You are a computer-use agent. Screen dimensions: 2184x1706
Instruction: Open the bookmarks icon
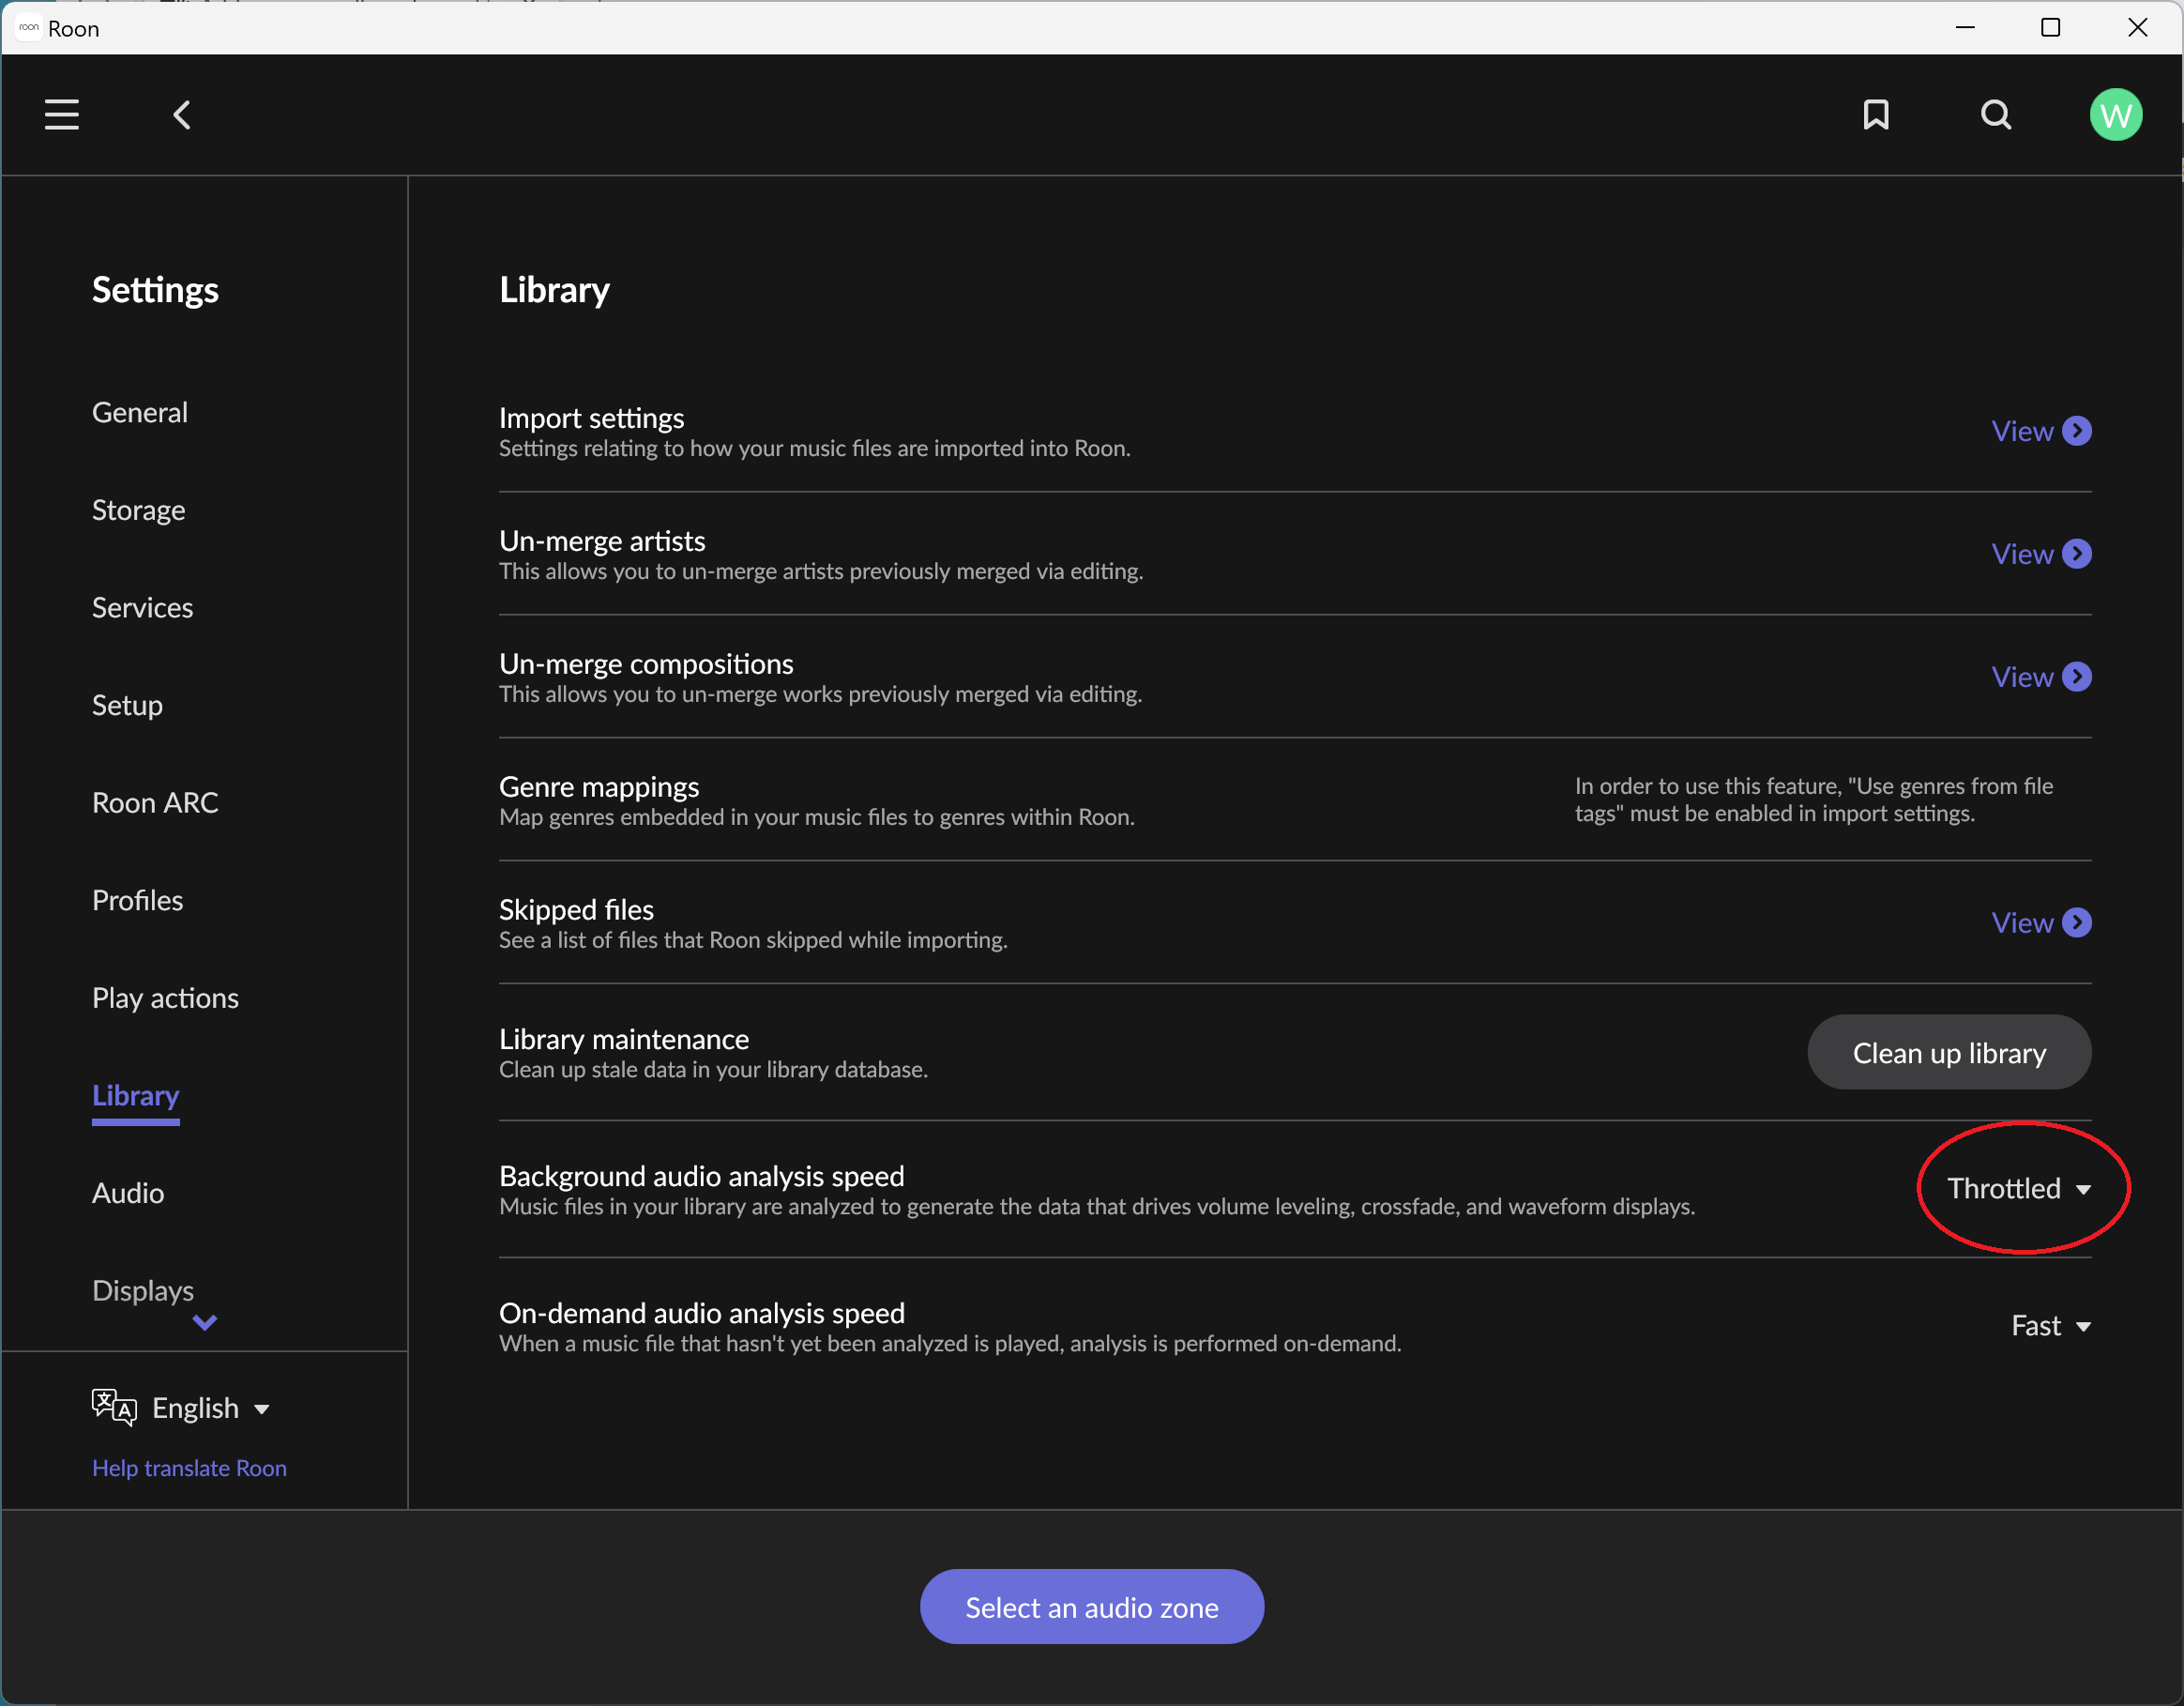[1876, 115]
